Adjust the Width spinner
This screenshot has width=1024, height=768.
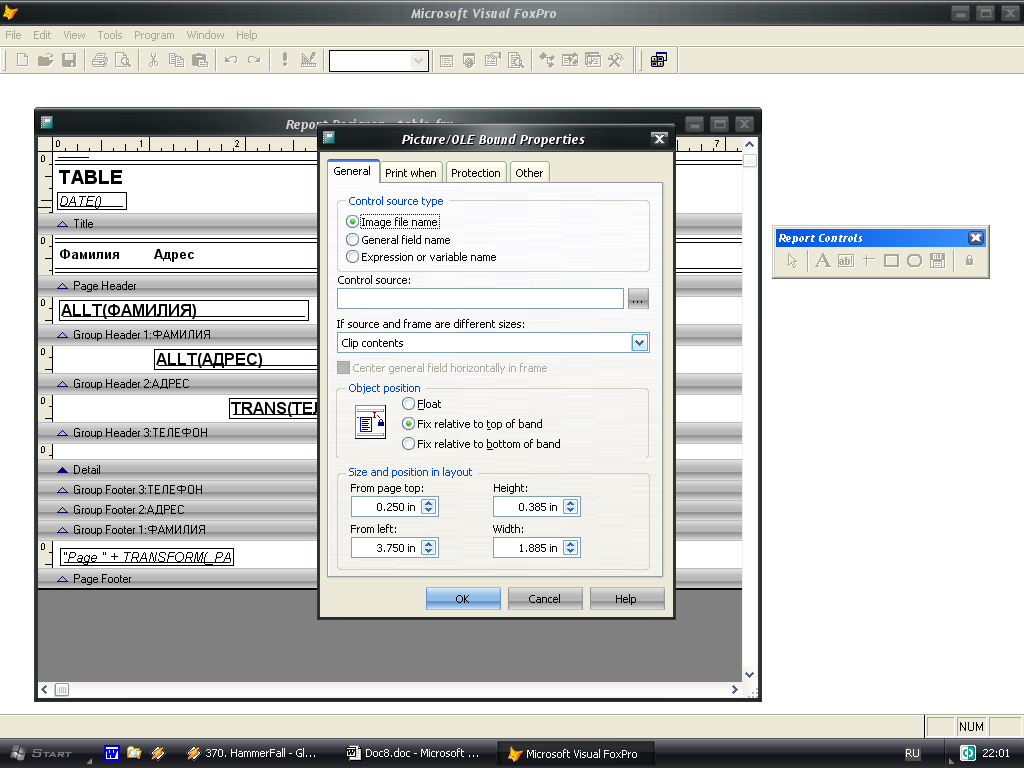click(571, 548)
